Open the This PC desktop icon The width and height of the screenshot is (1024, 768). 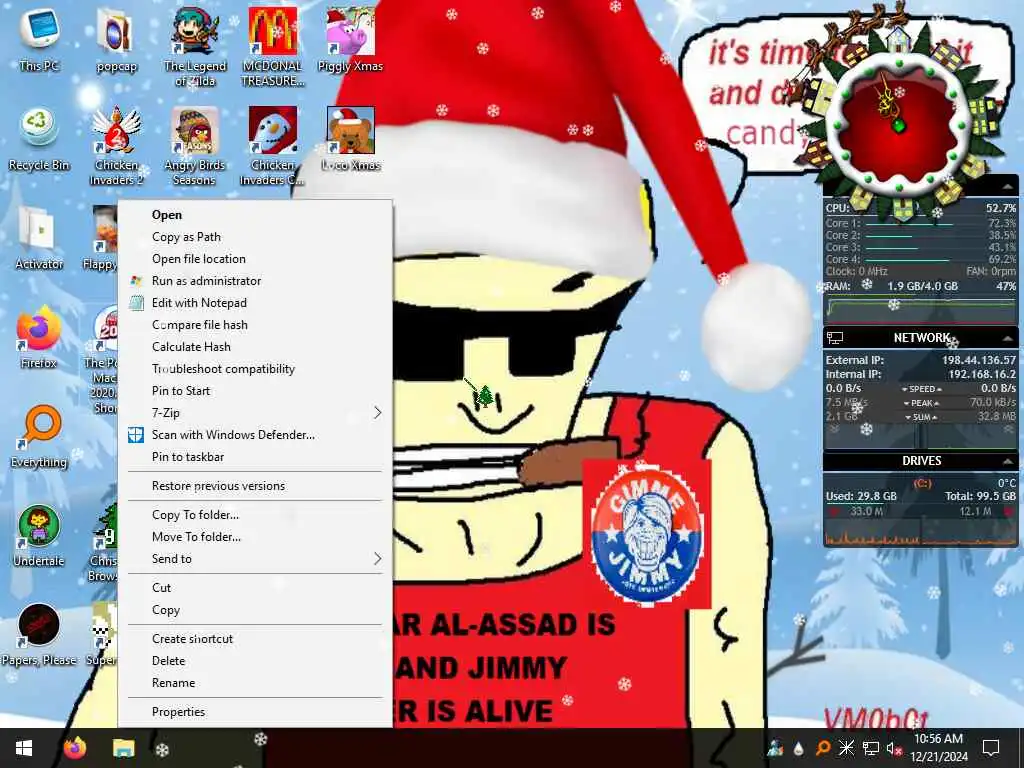point(39,39)
